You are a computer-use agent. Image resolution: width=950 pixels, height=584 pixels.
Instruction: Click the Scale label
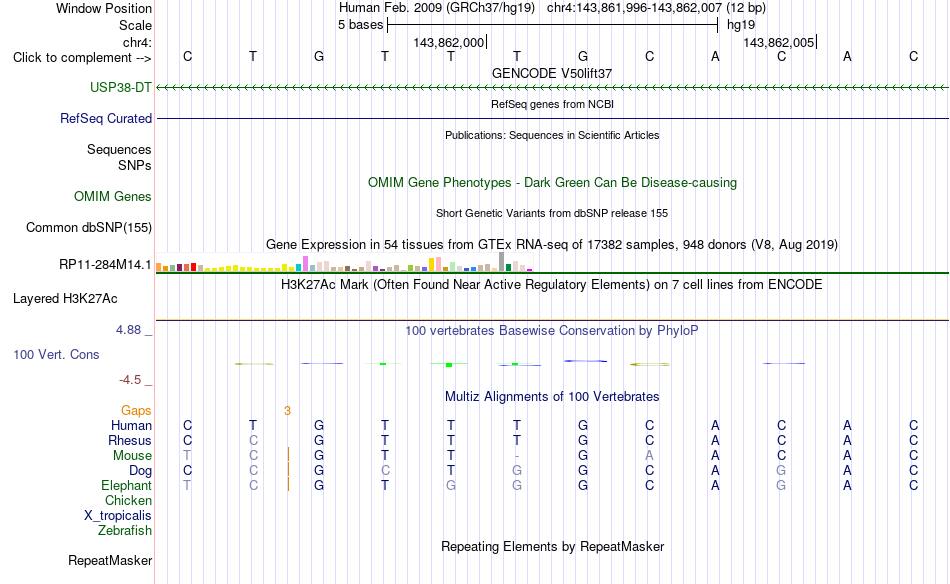pos(135,25)
